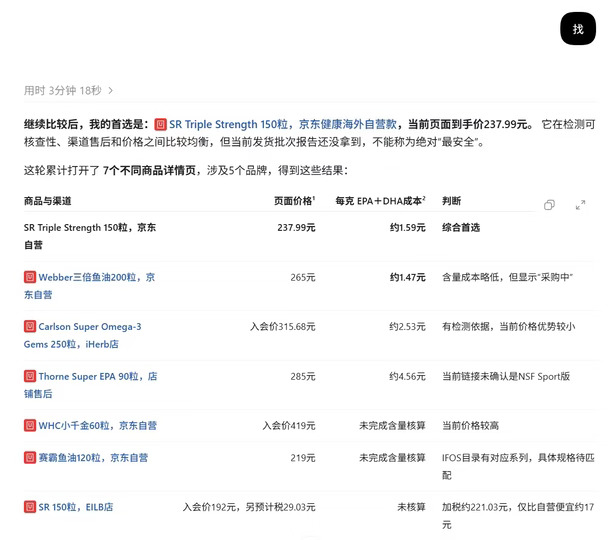Click the black 找 user message bubble

pyautogui.click(x=578, y=29)
